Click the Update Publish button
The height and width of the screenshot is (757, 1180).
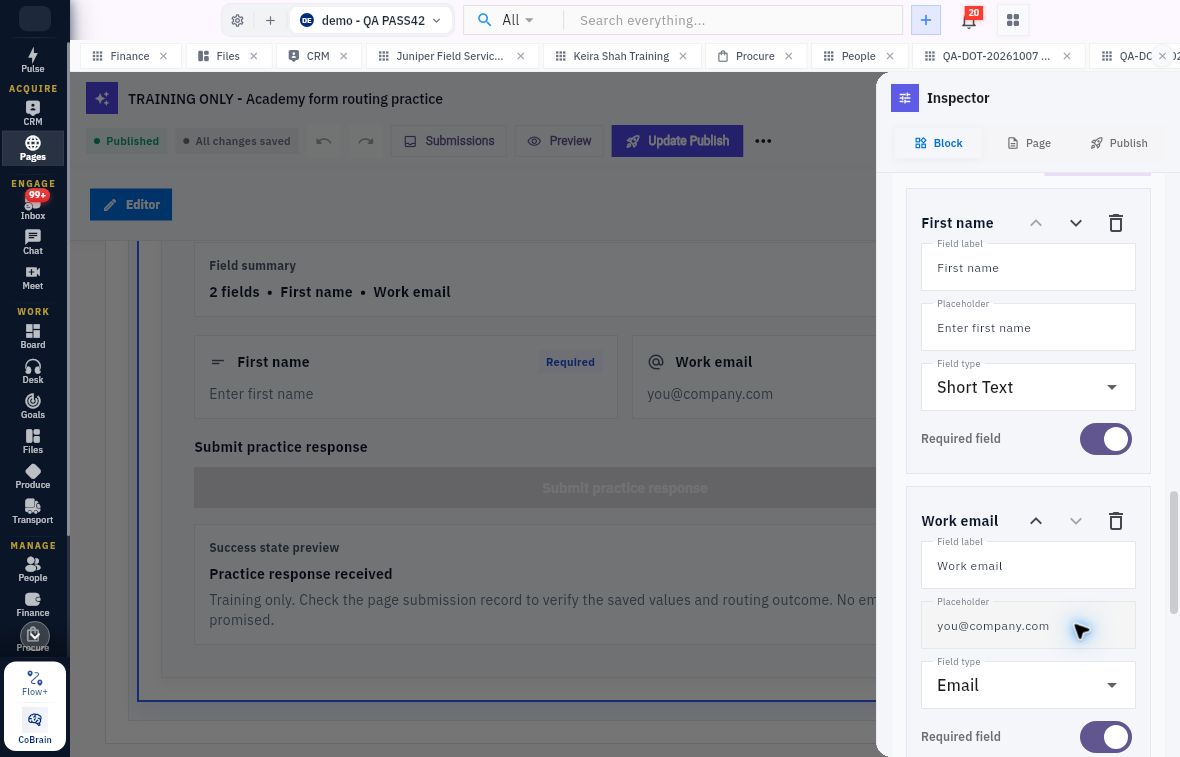[x=677, y=141]
